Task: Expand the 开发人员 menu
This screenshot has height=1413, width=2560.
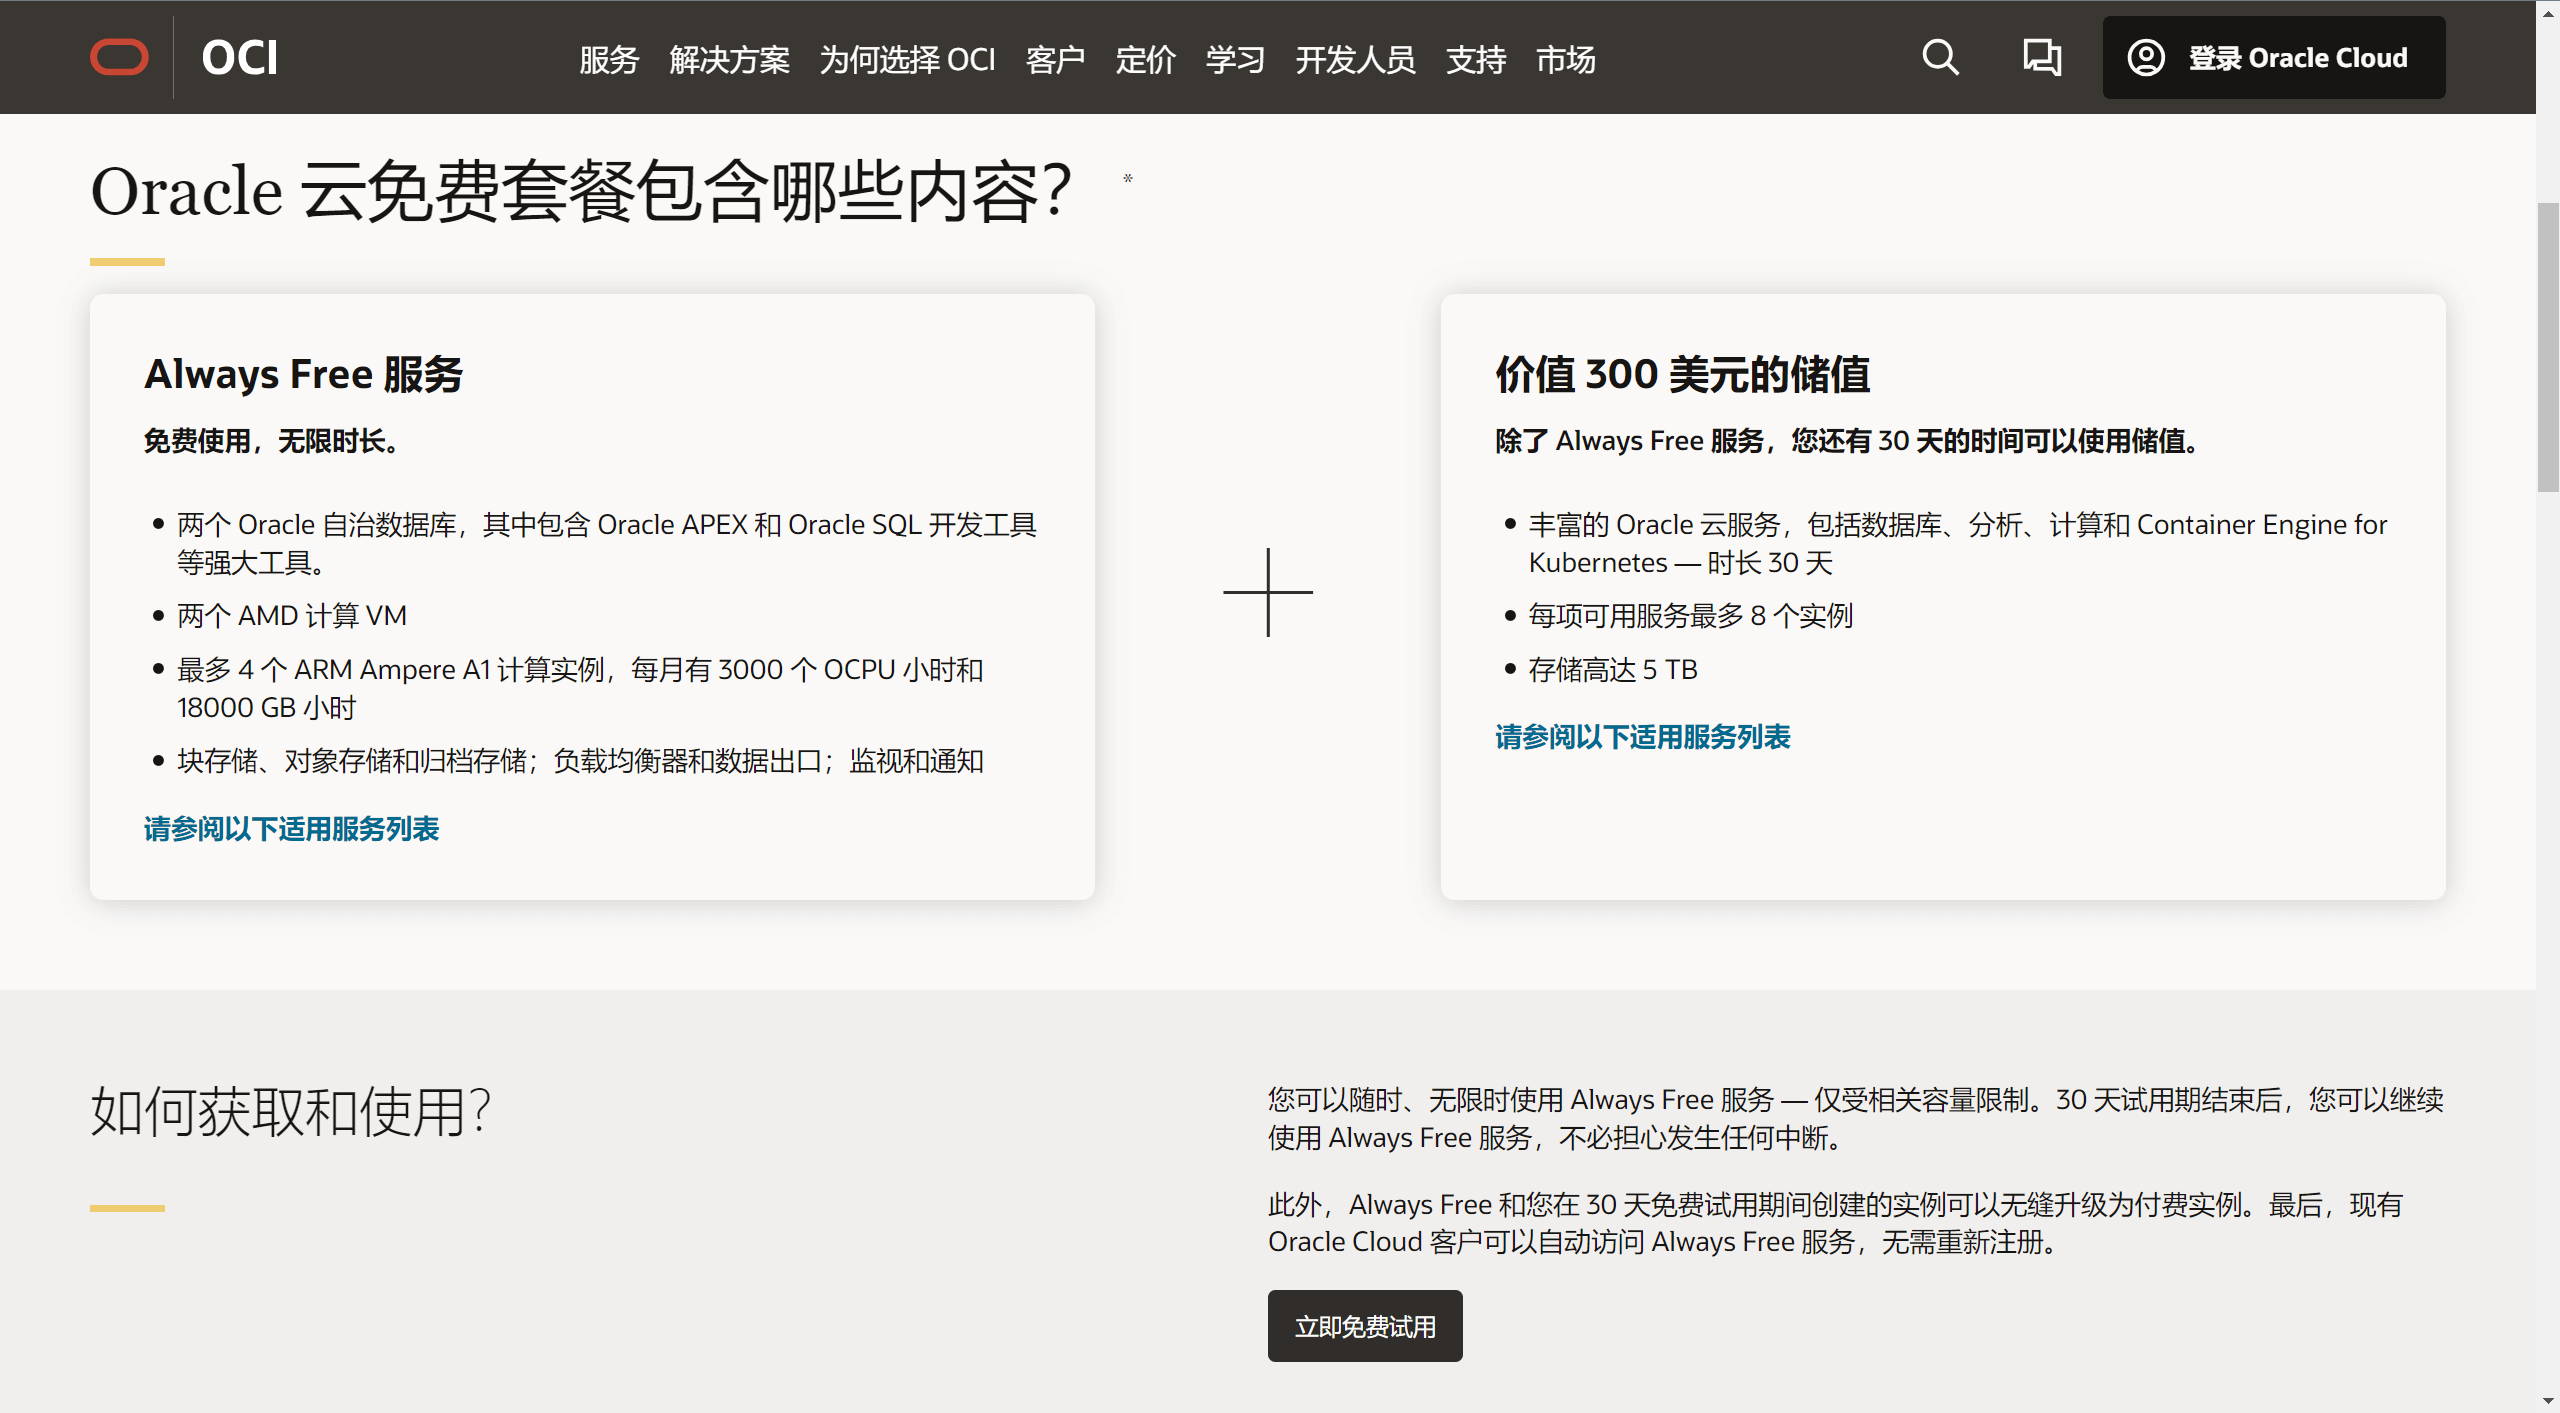Action: pyautogui.click(x=1355, y=60)
